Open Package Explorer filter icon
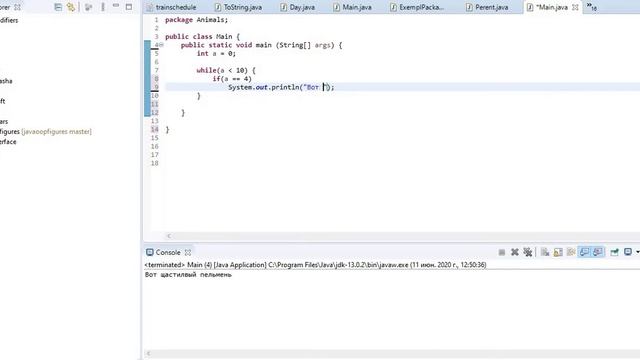The height and width of the screenshot is (360, 640). pos(88,7)
